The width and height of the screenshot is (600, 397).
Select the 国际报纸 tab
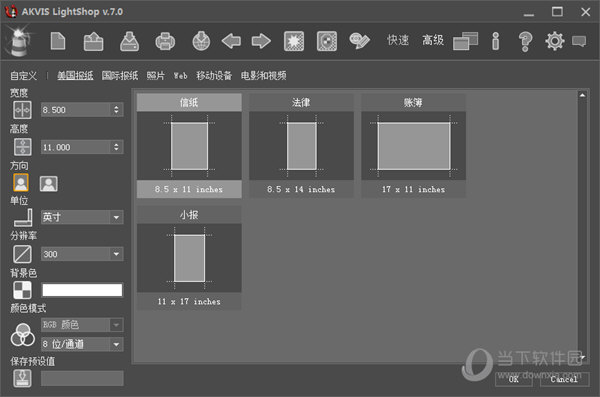coord(120,75)
